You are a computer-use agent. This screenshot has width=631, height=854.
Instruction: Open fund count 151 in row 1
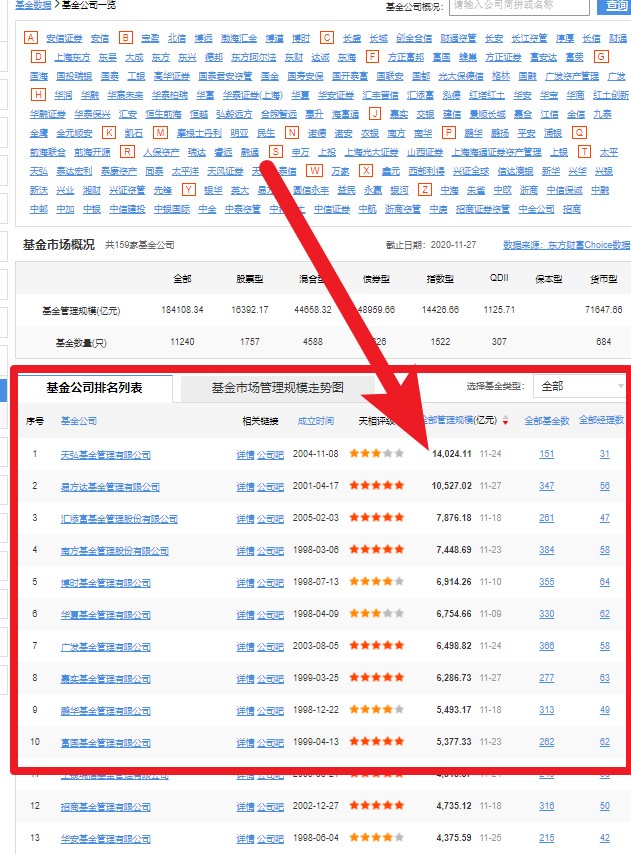pyautogui.click(x=547, y=454)
